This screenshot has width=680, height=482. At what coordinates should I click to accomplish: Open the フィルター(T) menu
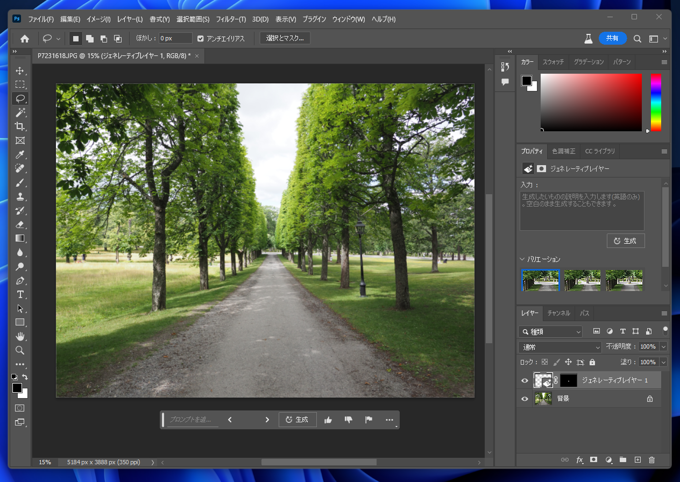click(230, 19)
